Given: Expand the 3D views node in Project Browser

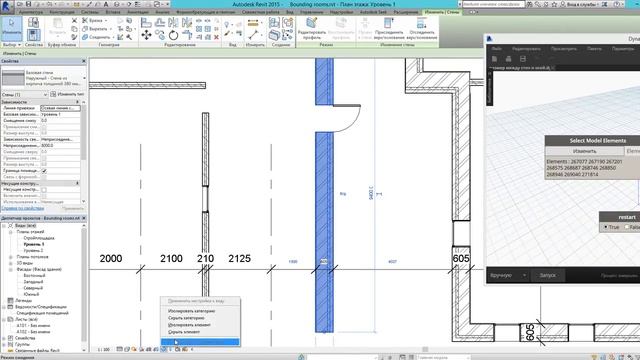Looking at the screenshot, I should [x=11, y=263].
